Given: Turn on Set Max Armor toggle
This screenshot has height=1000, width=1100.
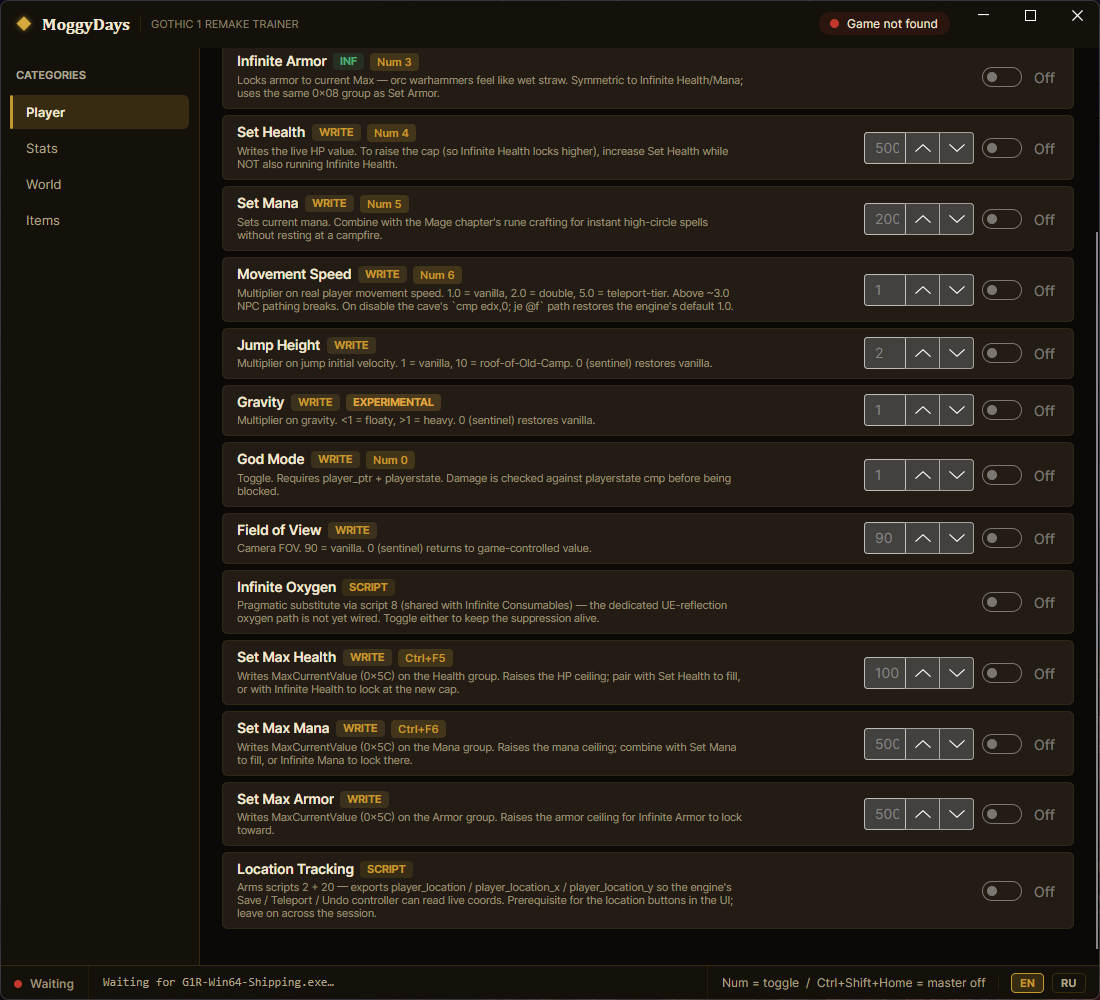Looking at the screenshot, I should tap(1001, 814).
